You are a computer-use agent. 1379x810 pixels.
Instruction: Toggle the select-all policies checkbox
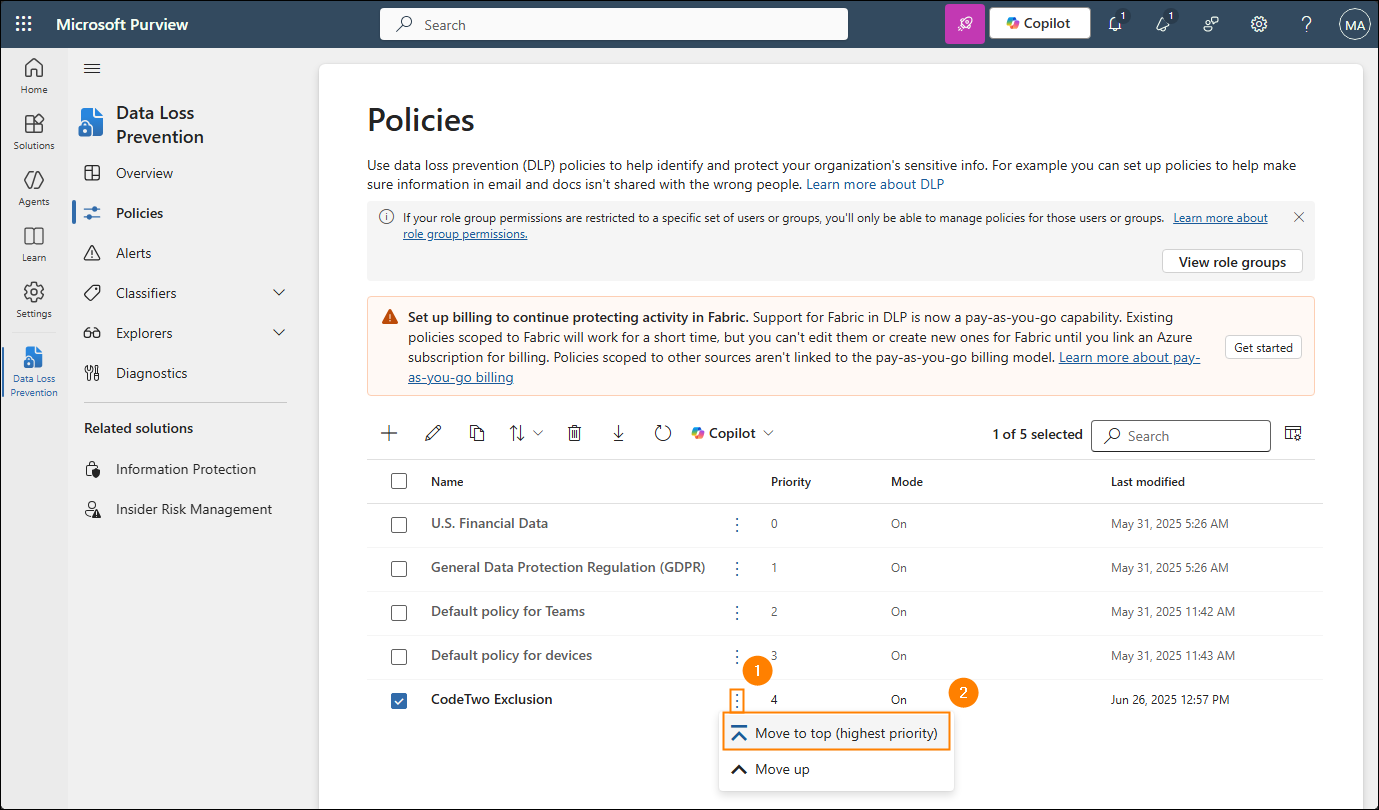click(x=399, y=481)
